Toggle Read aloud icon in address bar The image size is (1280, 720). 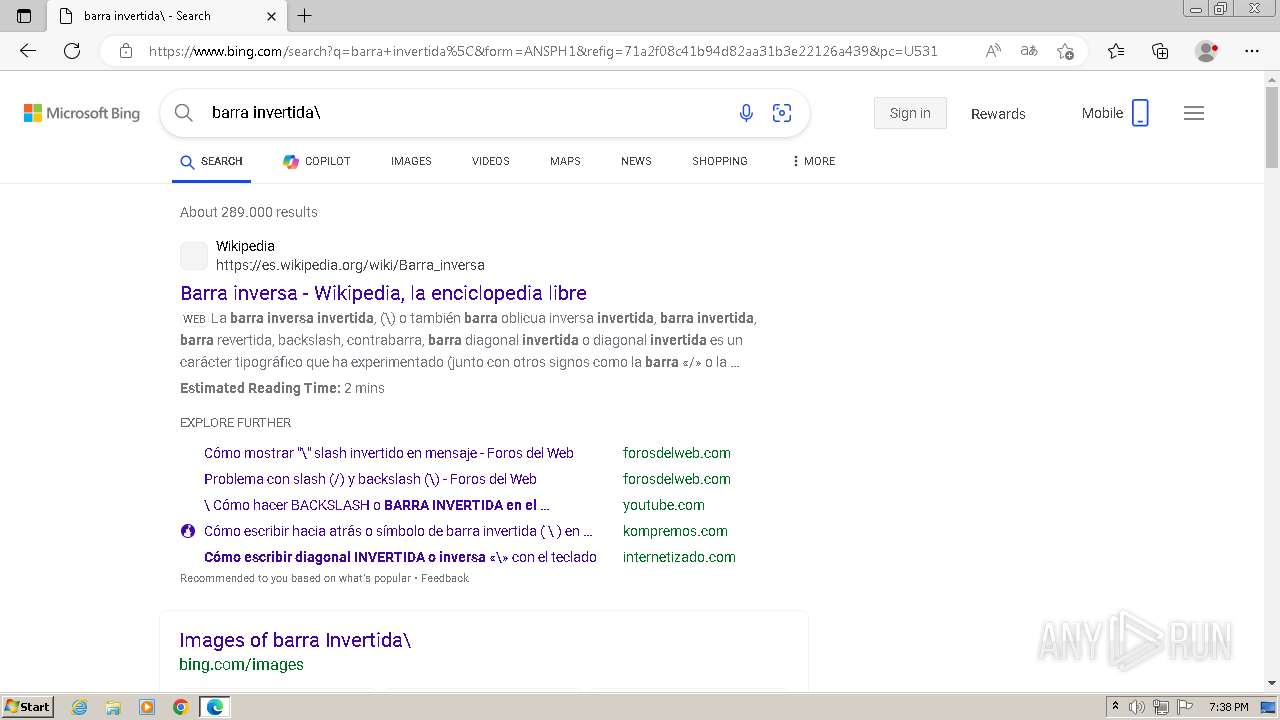pos(993,51)
